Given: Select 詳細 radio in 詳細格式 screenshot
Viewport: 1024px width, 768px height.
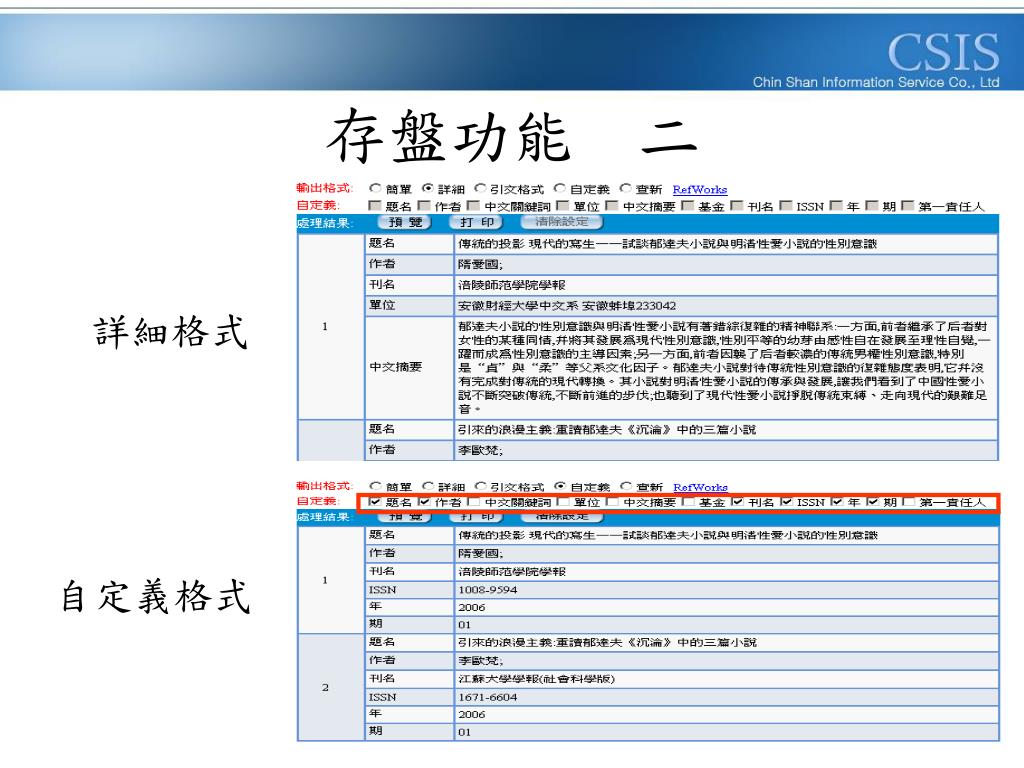Looking at the screenshot, I should (x=428, y=189).
